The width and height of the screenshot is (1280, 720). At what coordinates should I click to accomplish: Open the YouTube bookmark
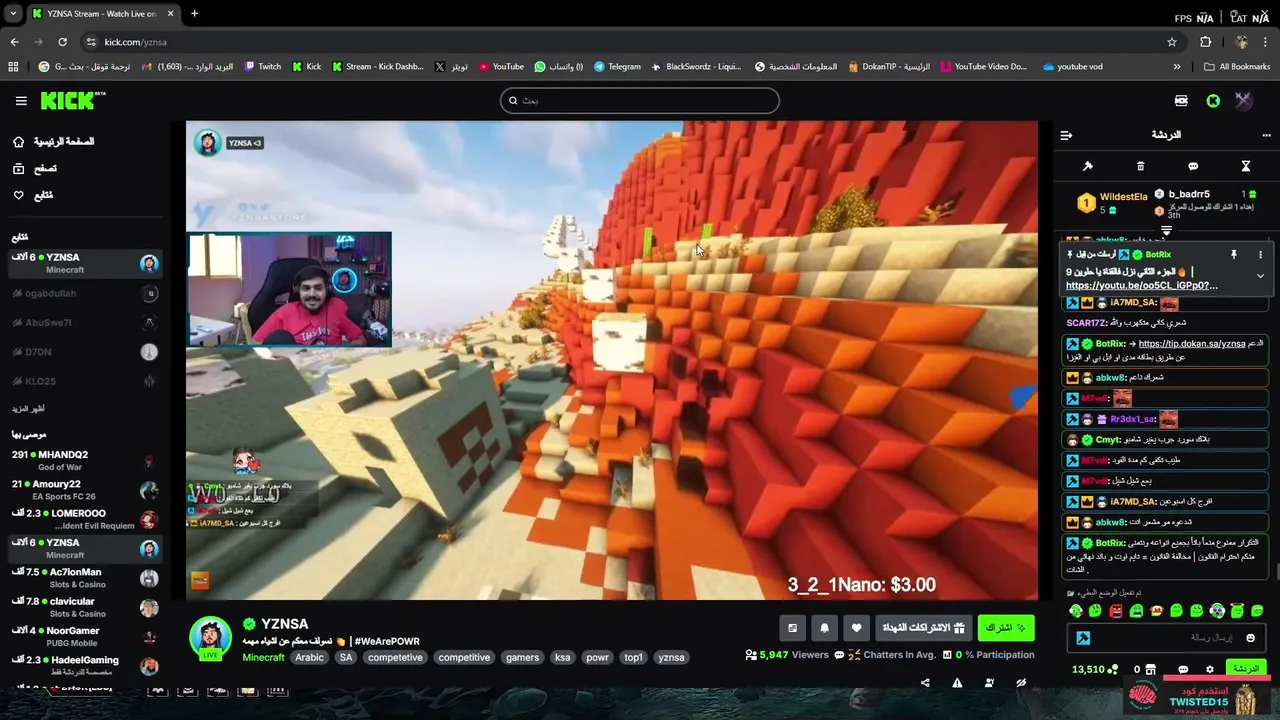(501, 67)
